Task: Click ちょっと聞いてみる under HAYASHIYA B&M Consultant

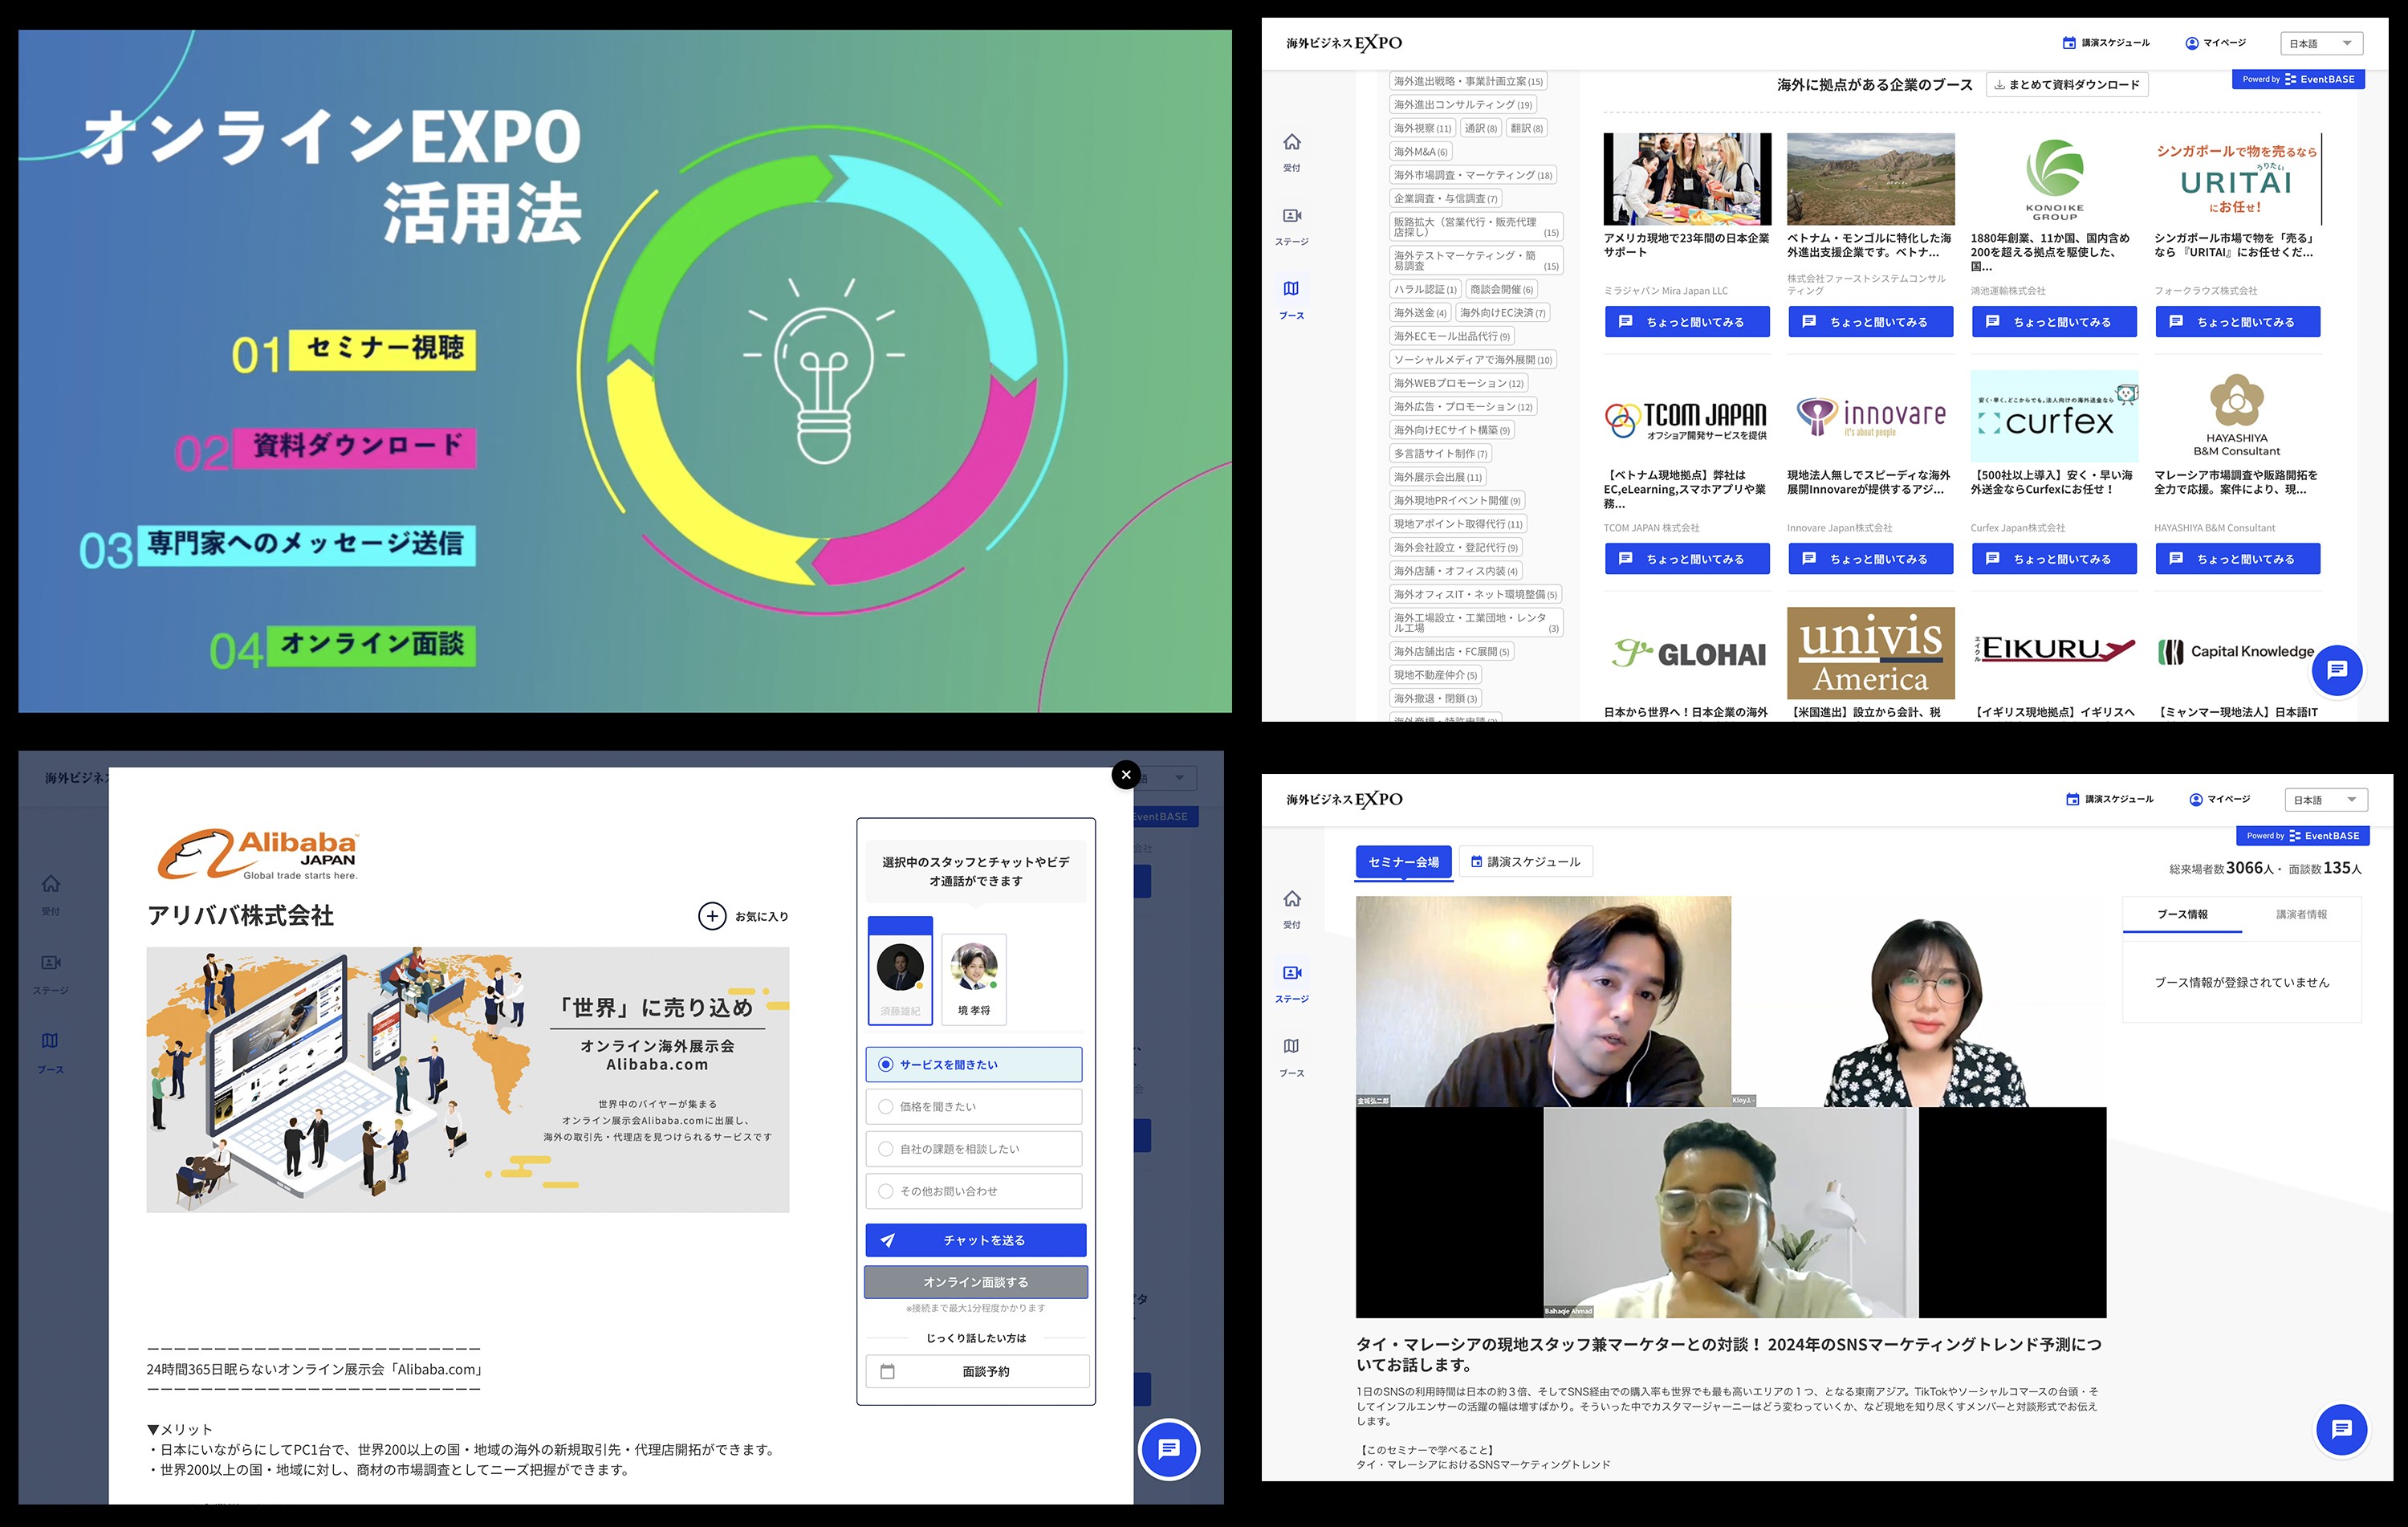Action: [x=2237, y=559]
